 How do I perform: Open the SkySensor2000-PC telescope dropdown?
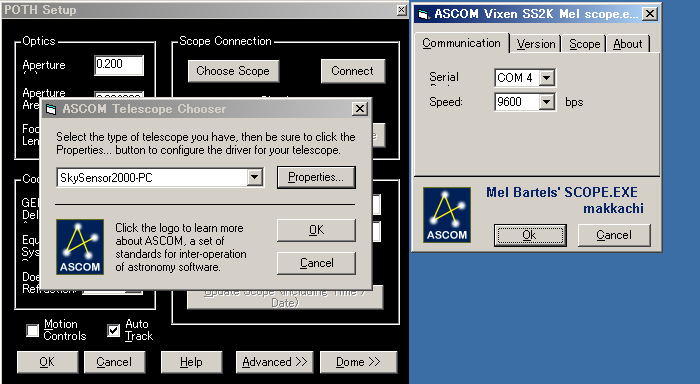(254, 177)
